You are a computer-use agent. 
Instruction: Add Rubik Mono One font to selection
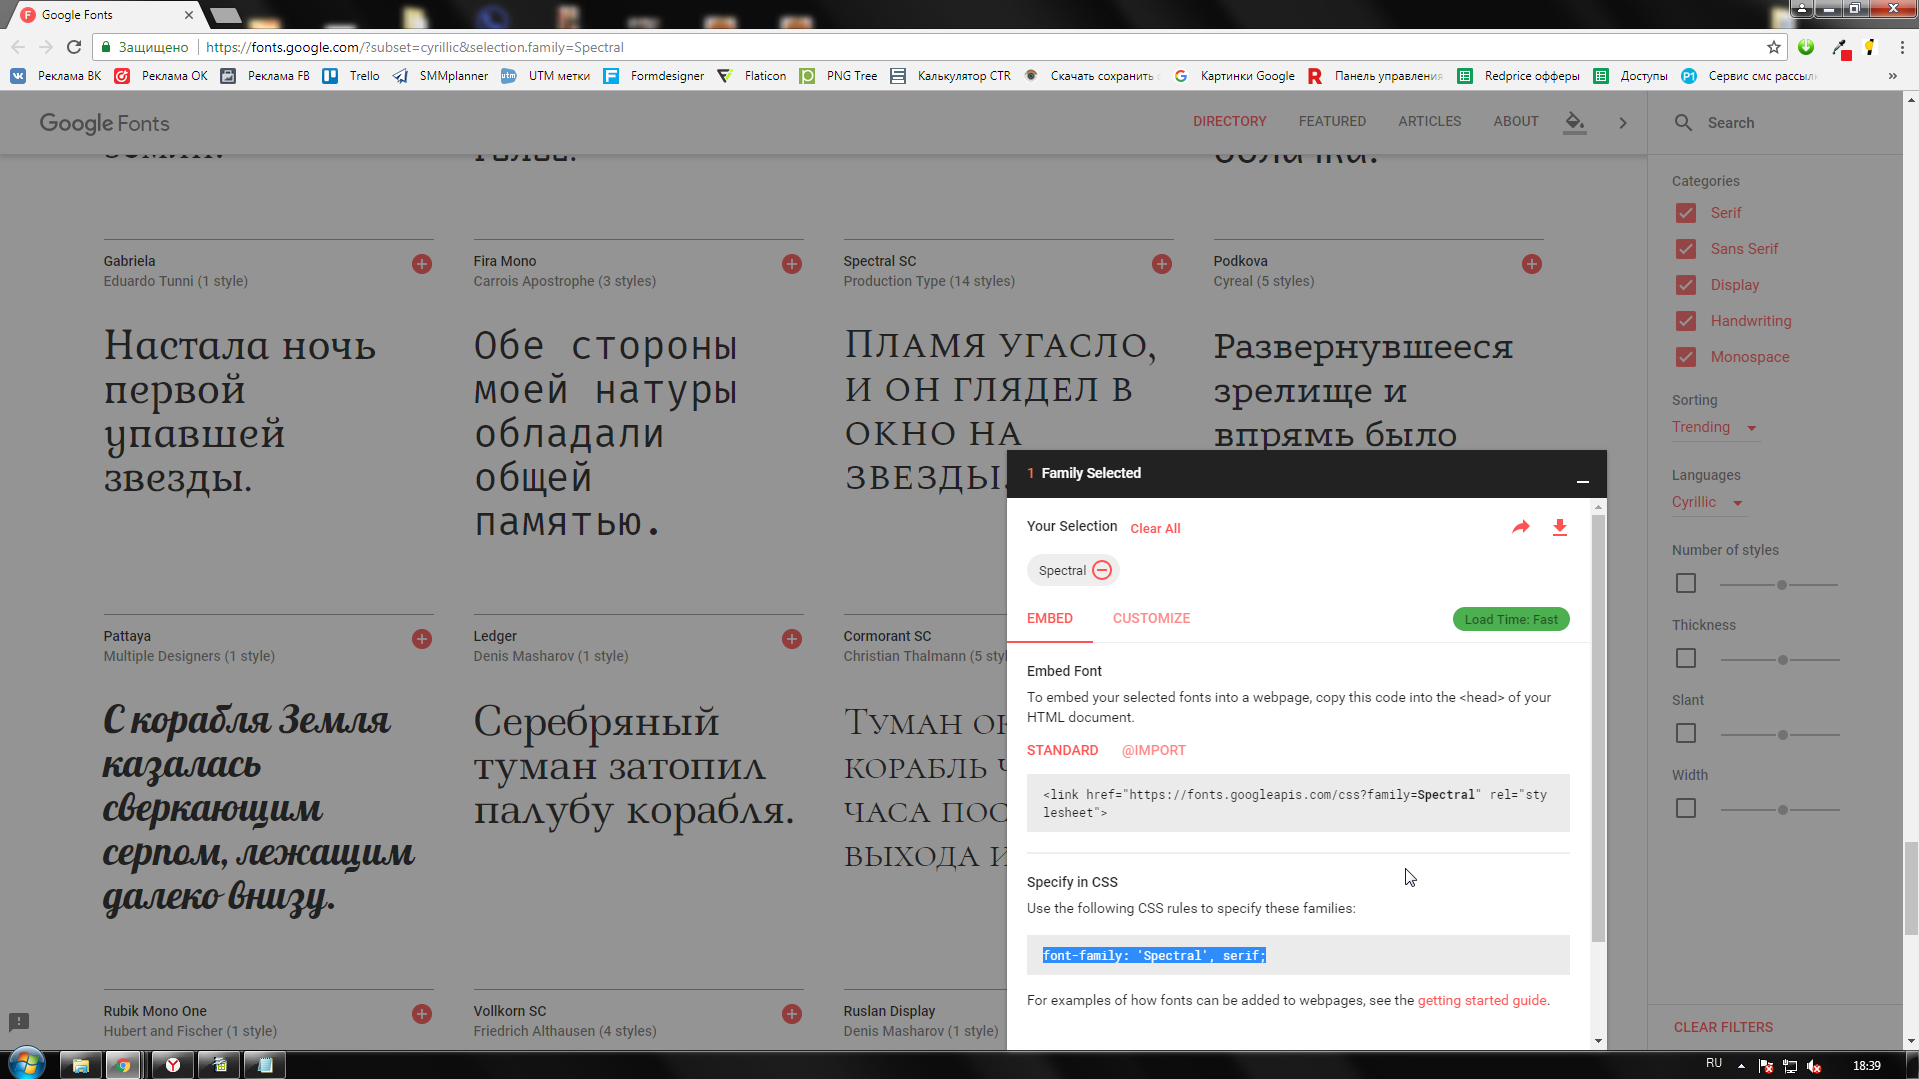coord(422,1014)
